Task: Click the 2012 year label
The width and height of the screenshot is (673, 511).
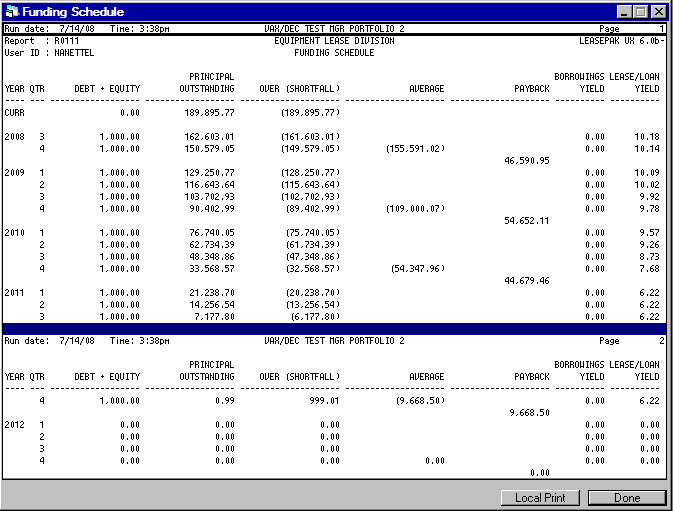Action: (x=15, y=425)
